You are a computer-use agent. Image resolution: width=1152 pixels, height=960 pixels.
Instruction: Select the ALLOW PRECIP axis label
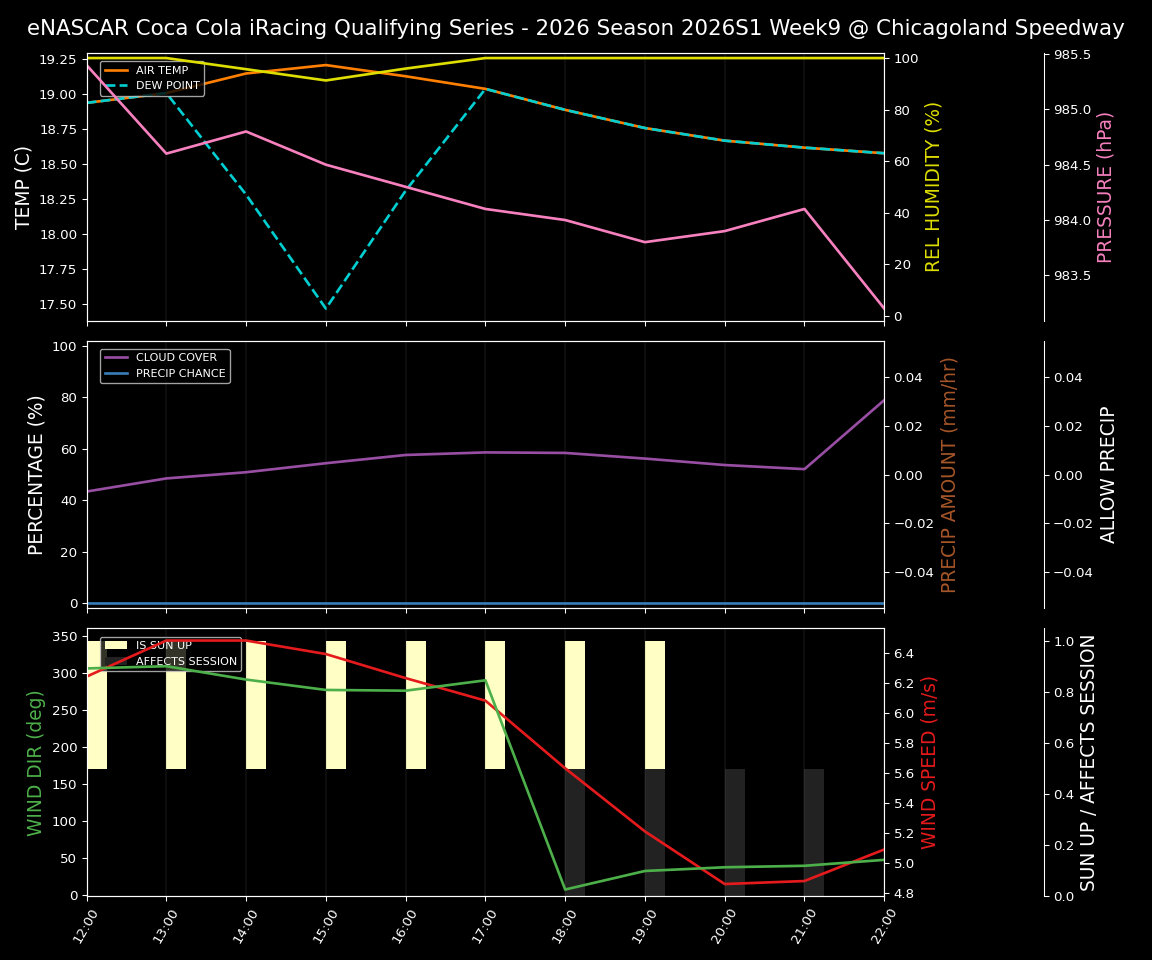click(1108, 475)
